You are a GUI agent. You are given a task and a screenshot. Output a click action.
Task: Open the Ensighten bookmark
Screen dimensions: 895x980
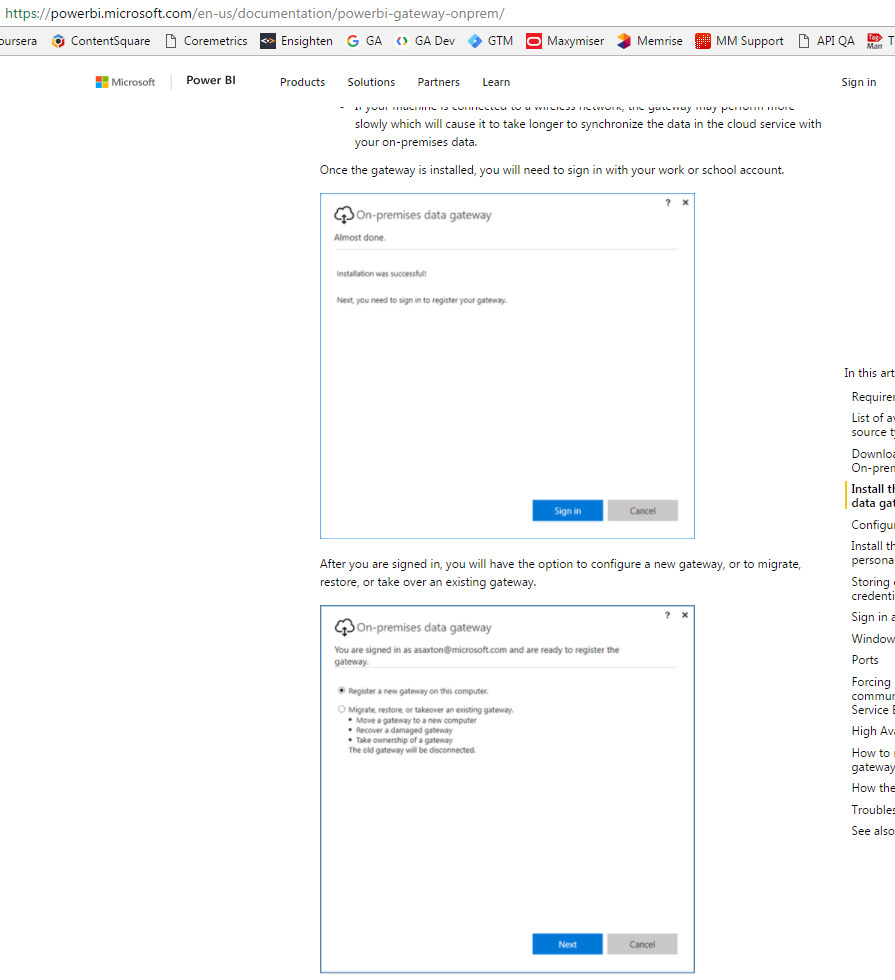[x=297, y=41]
